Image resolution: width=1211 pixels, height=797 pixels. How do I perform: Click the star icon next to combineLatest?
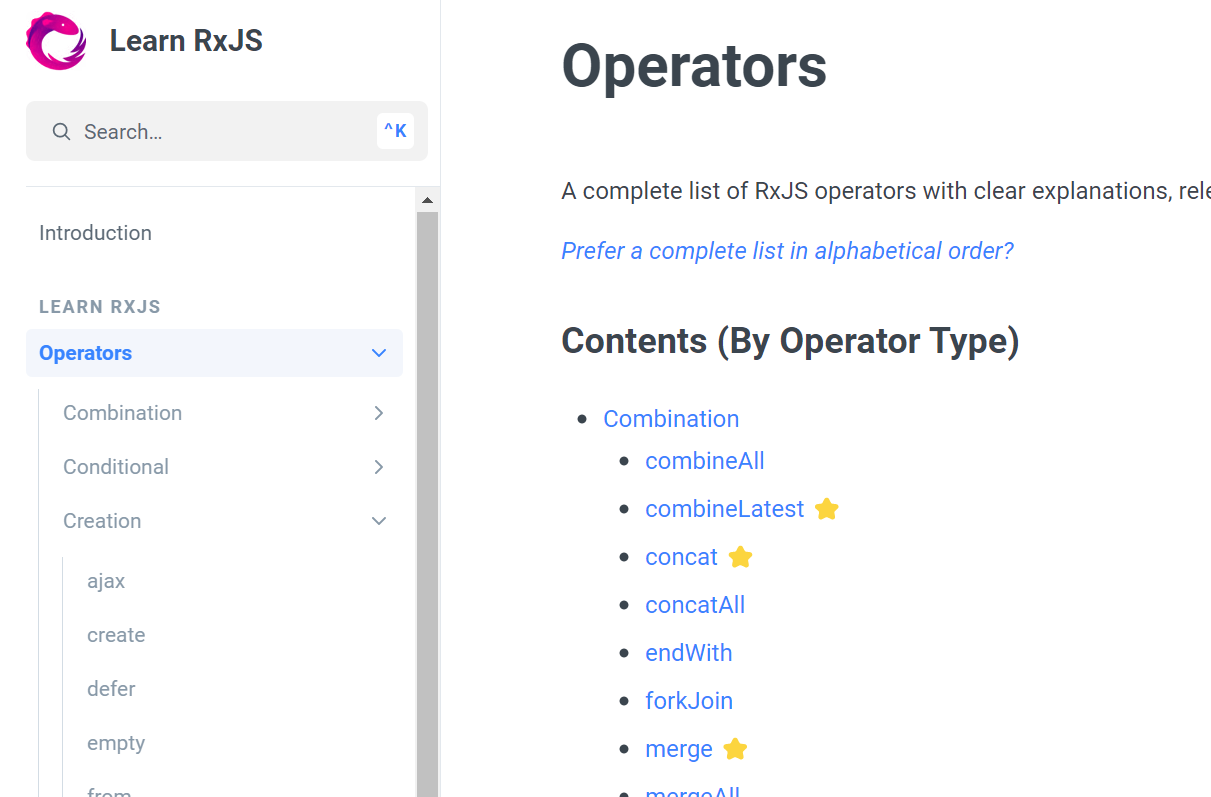[x=826, y=509]
